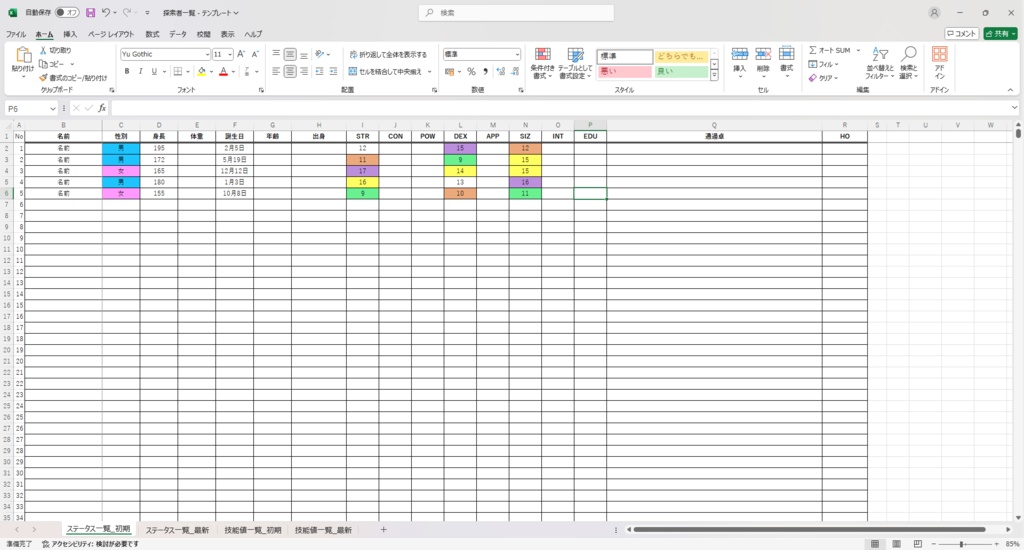1024x550 pixels.
Task: Toggle underline formatting
Action: 154,71
